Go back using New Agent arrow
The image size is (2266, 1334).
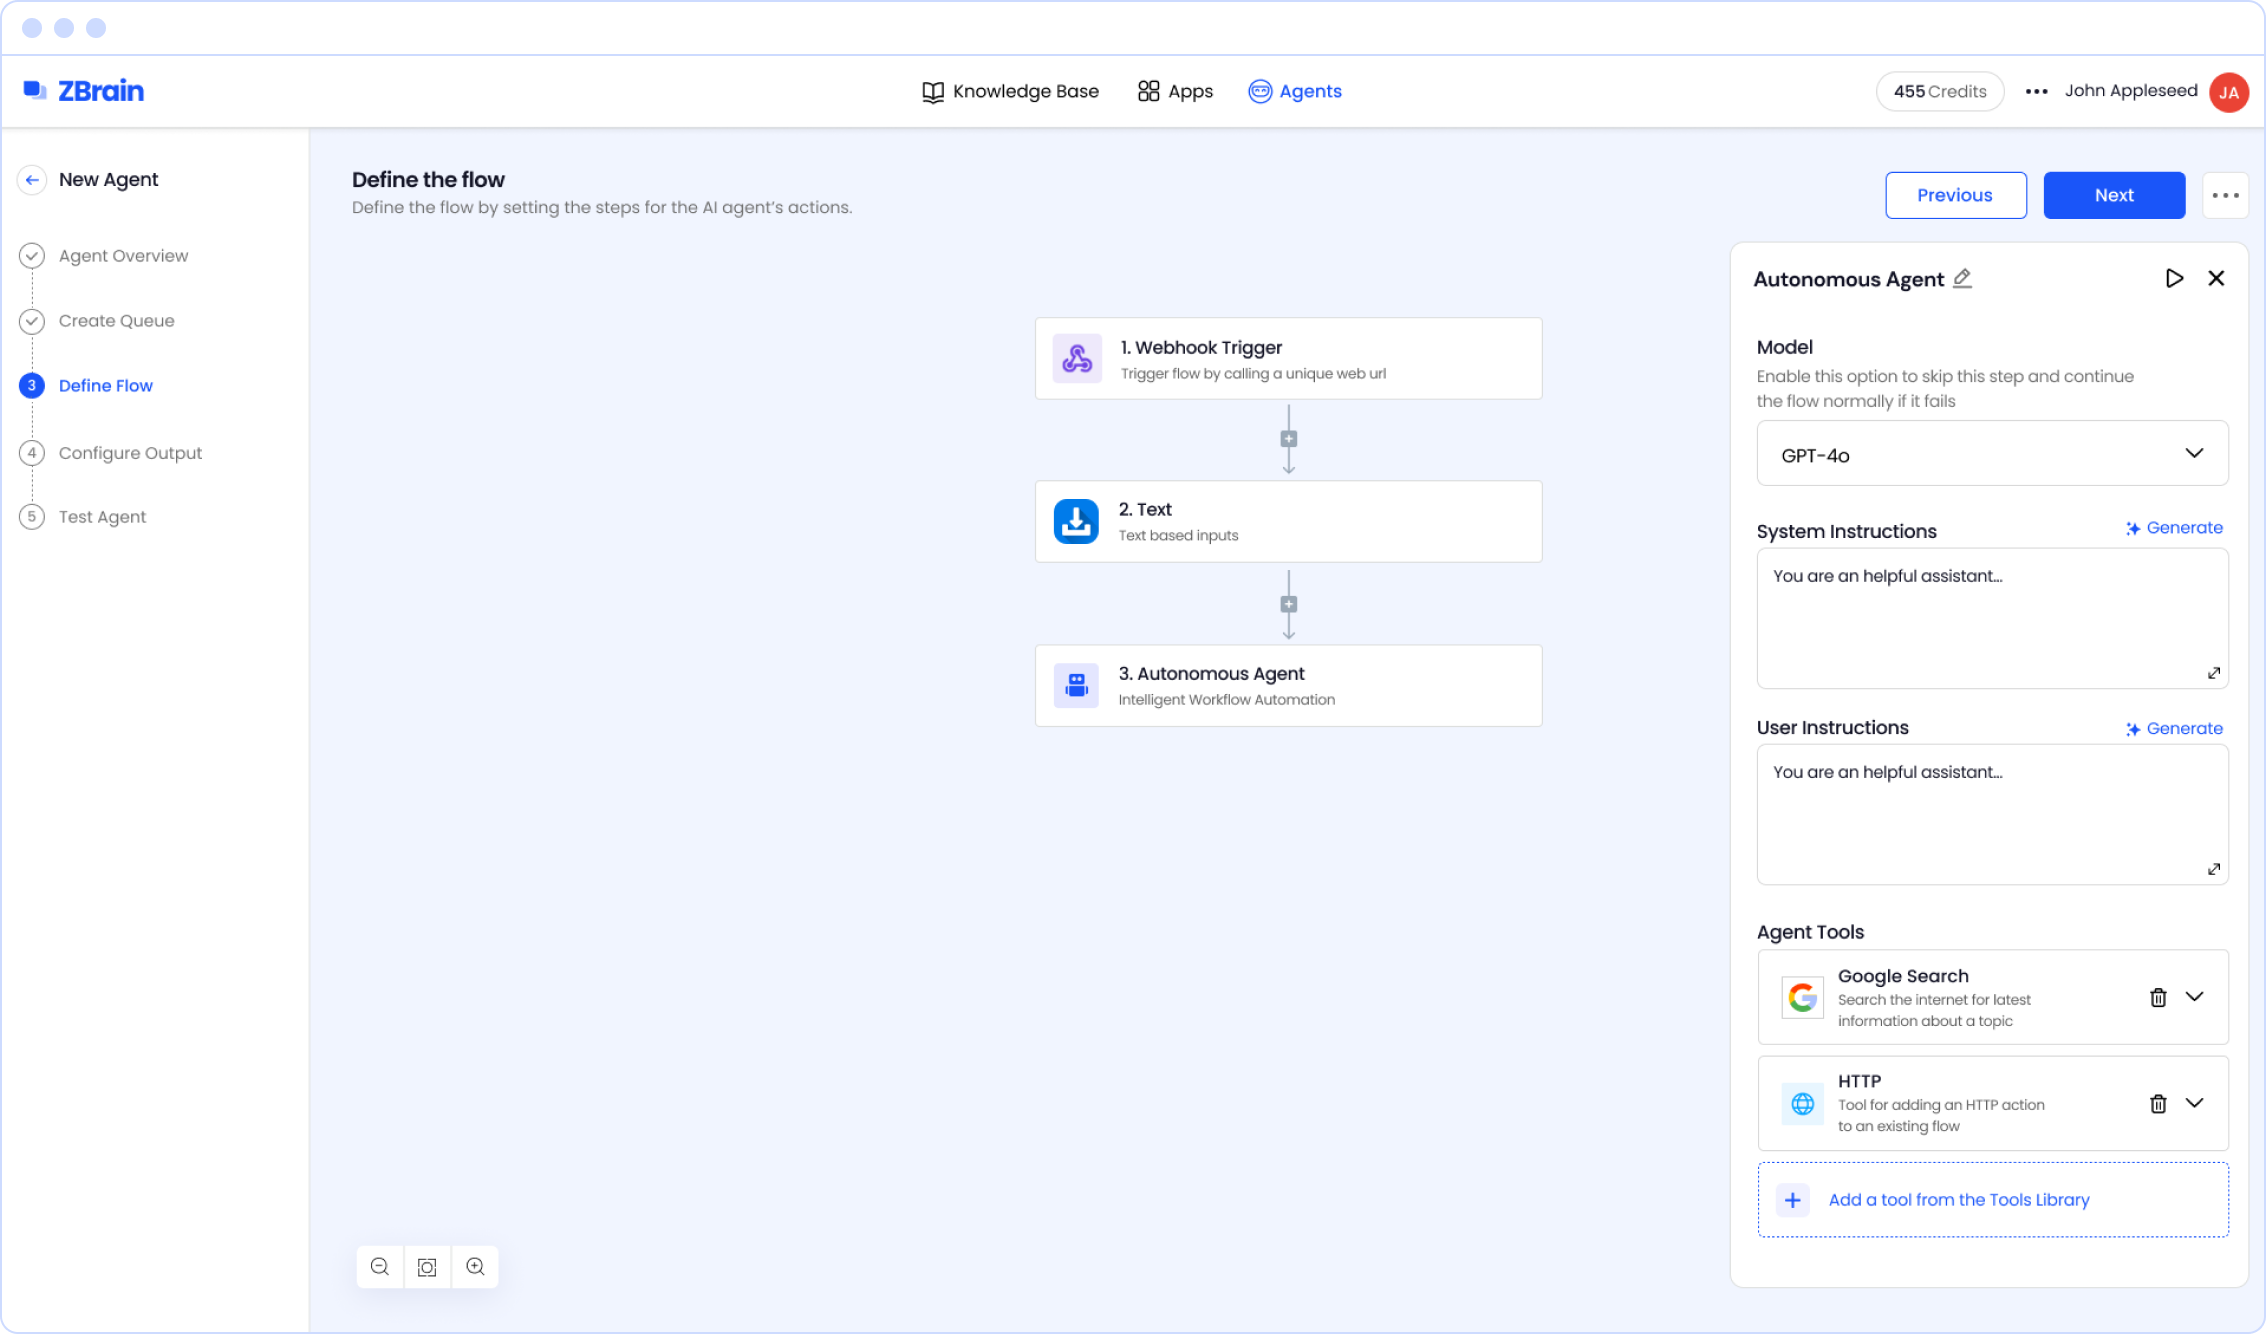click(32, 180)
